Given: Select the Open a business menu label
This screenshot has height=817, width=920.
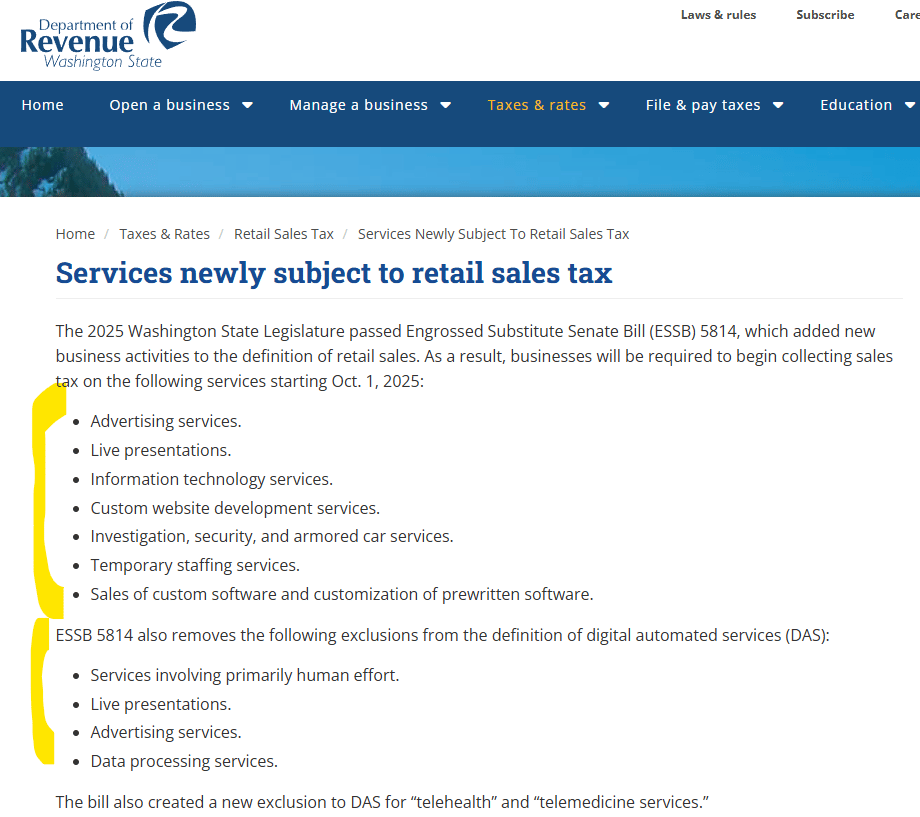Looking at the screenshot, I should point(169,105).
